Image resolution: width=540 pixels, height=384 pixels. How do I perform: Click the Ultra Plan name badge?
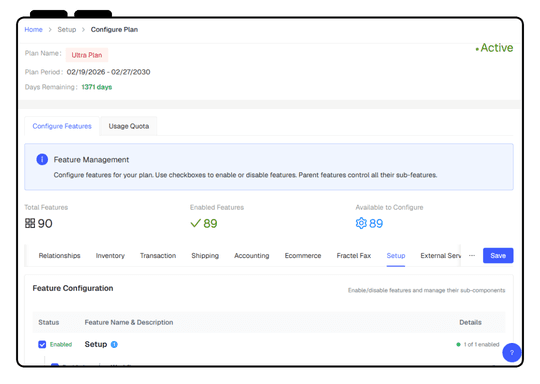87,55
